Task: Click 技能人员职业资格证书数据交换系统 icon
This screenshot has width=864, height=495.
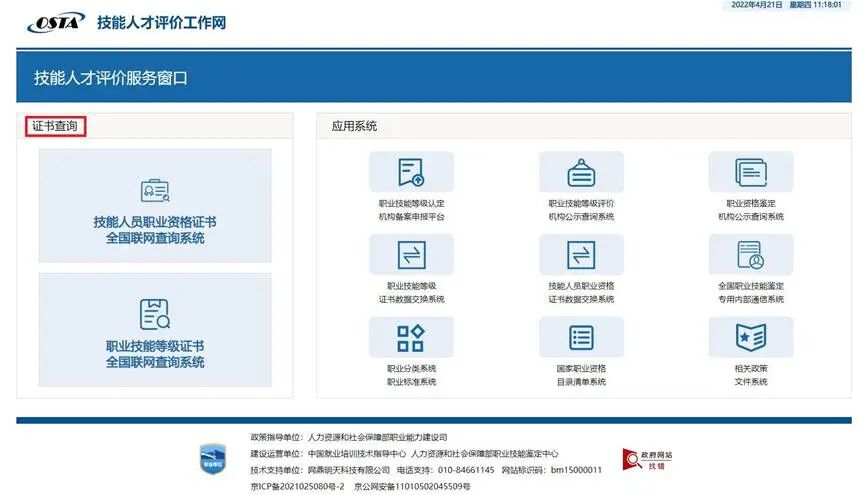Action: click(581, 255)
